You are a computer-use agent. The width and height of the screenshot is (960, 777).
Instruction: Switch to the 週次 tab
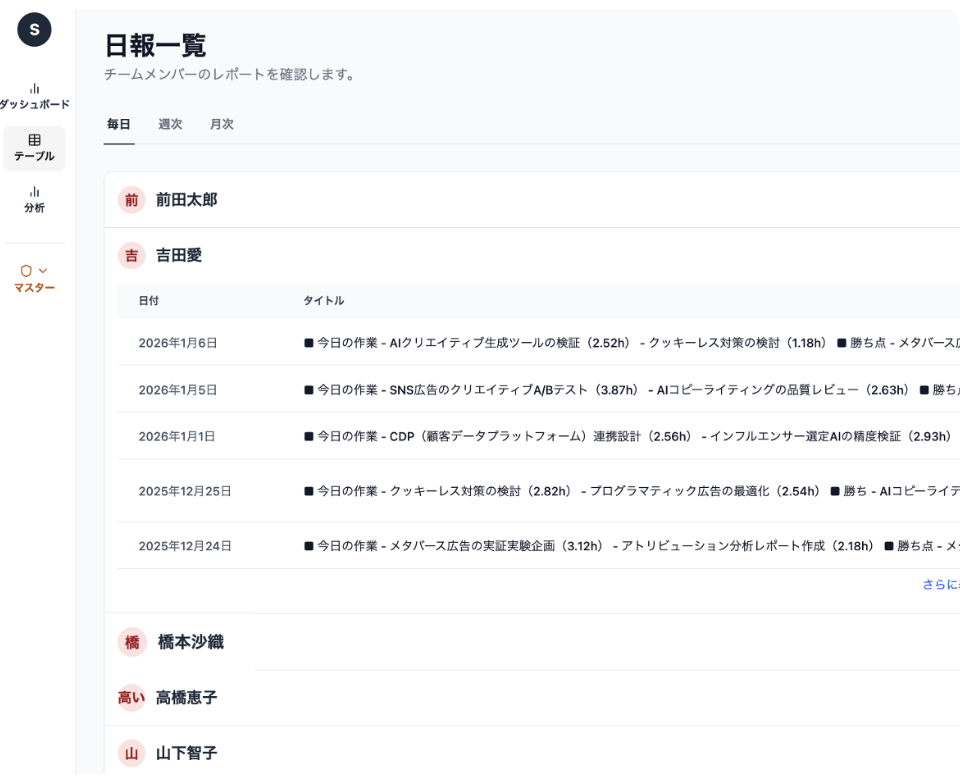click(170, 124)
